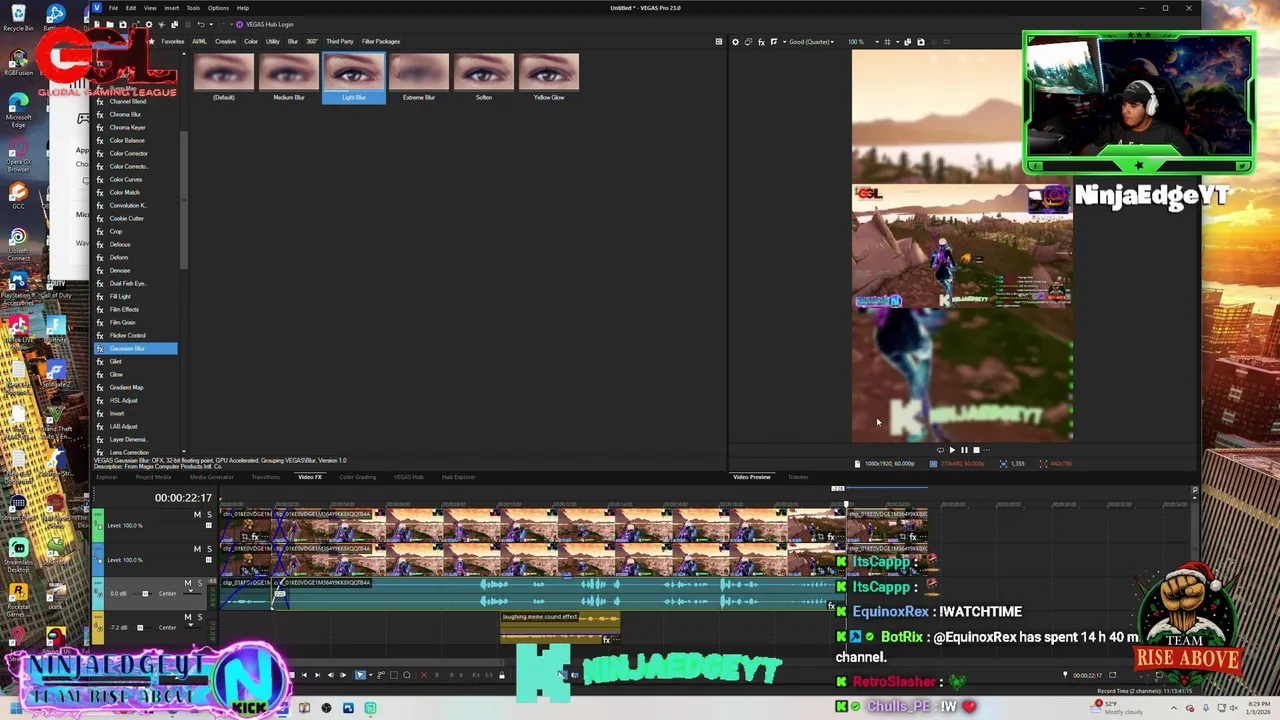Image resolution: width=1280 pixels, height=720 pixels.
Task: Filter effects by Third Party category
Action: coord(340,42)
